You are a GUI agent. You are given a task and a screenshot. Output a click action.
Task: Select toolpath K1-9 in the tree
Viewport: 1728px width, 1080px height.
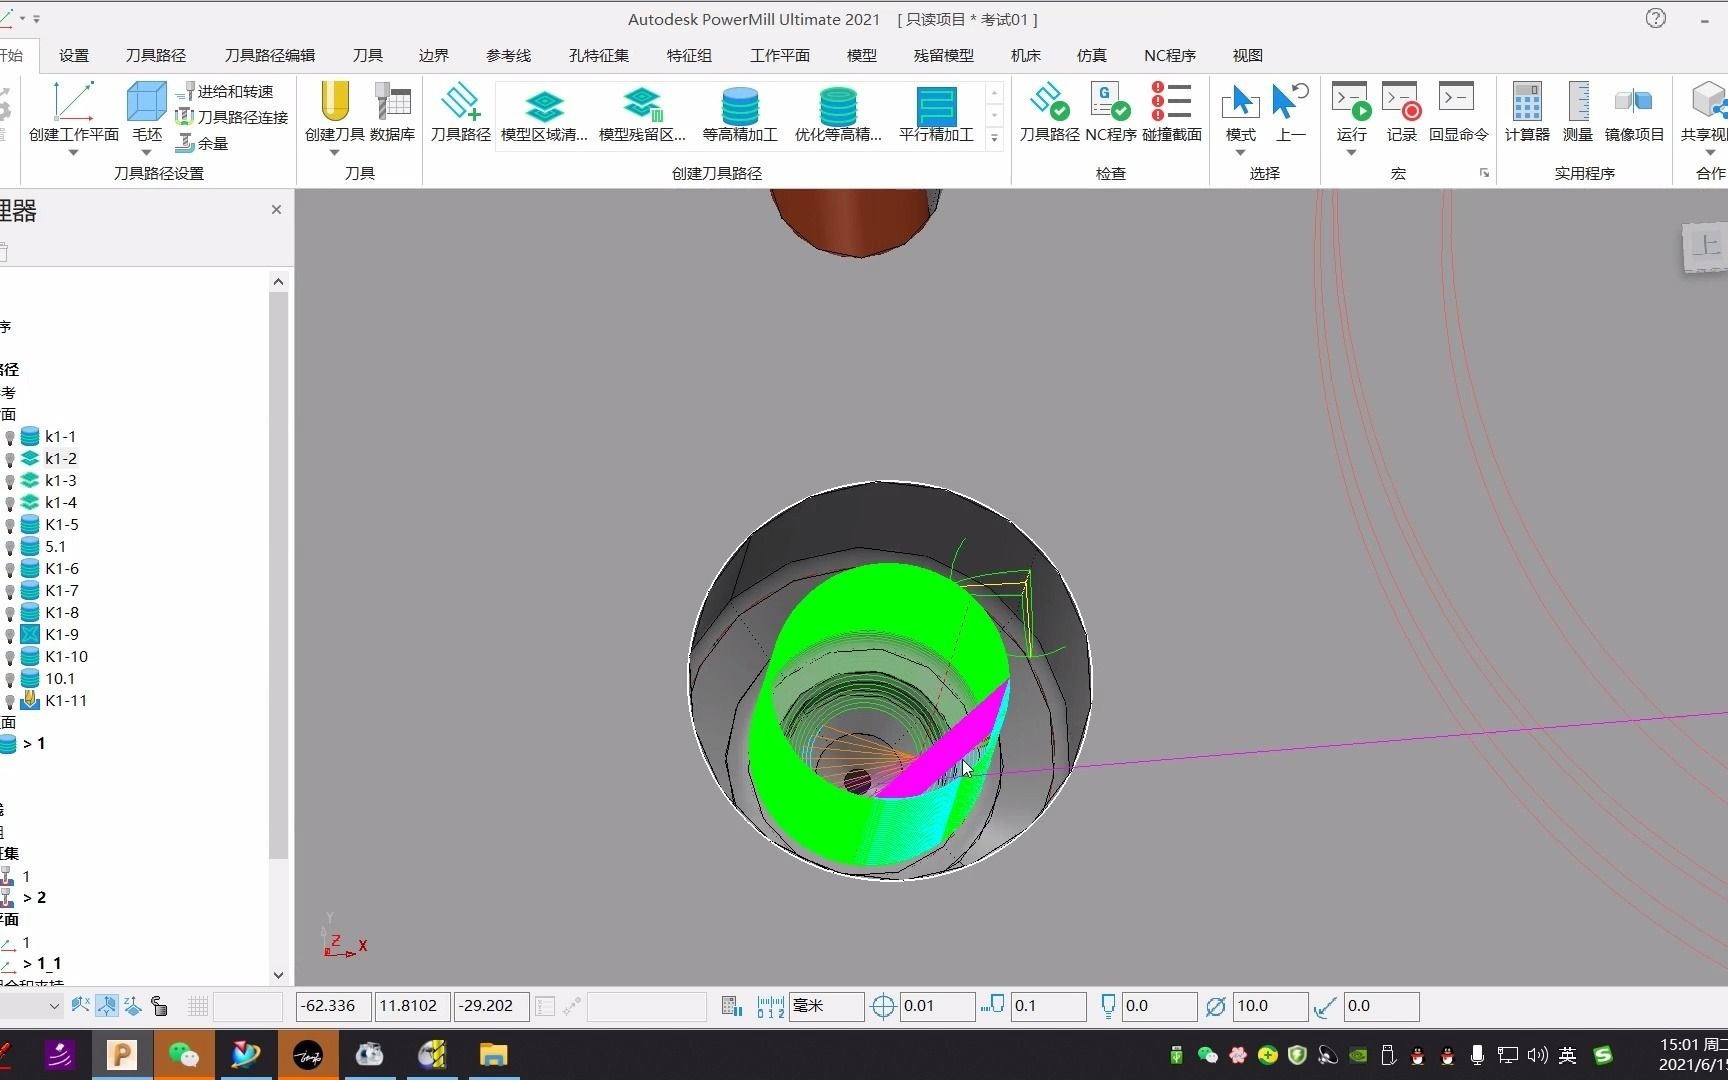pos(61,635)
